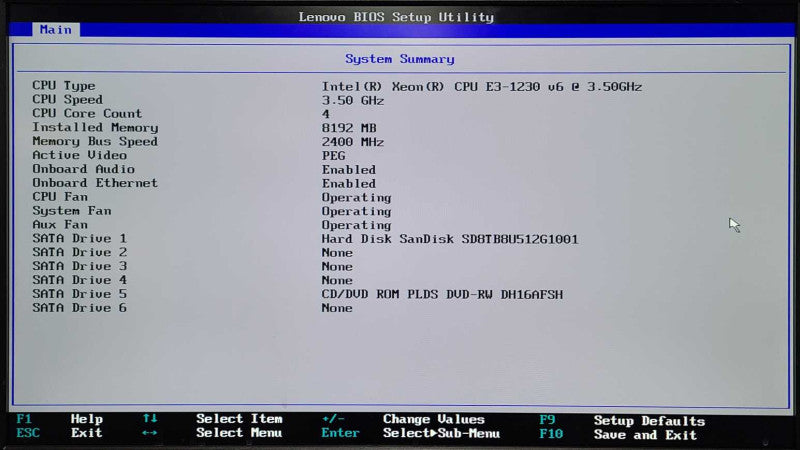Click Operating status for System Fan
This screenshot has height=450, width=800.
click(x=356, y=212)
